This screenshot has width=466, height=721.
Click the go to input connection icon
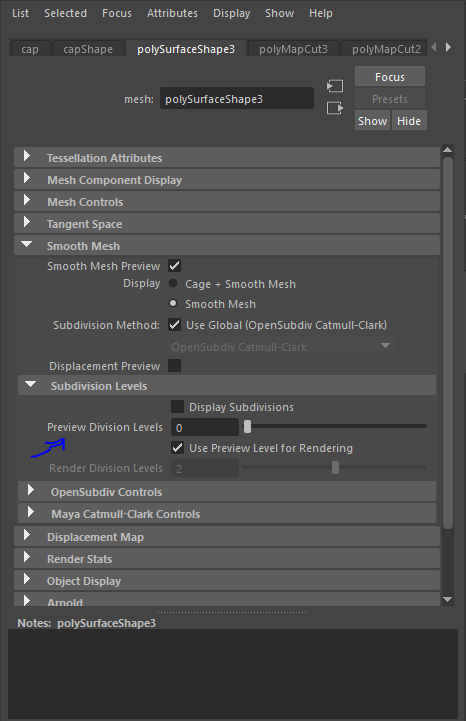point(335,86)
